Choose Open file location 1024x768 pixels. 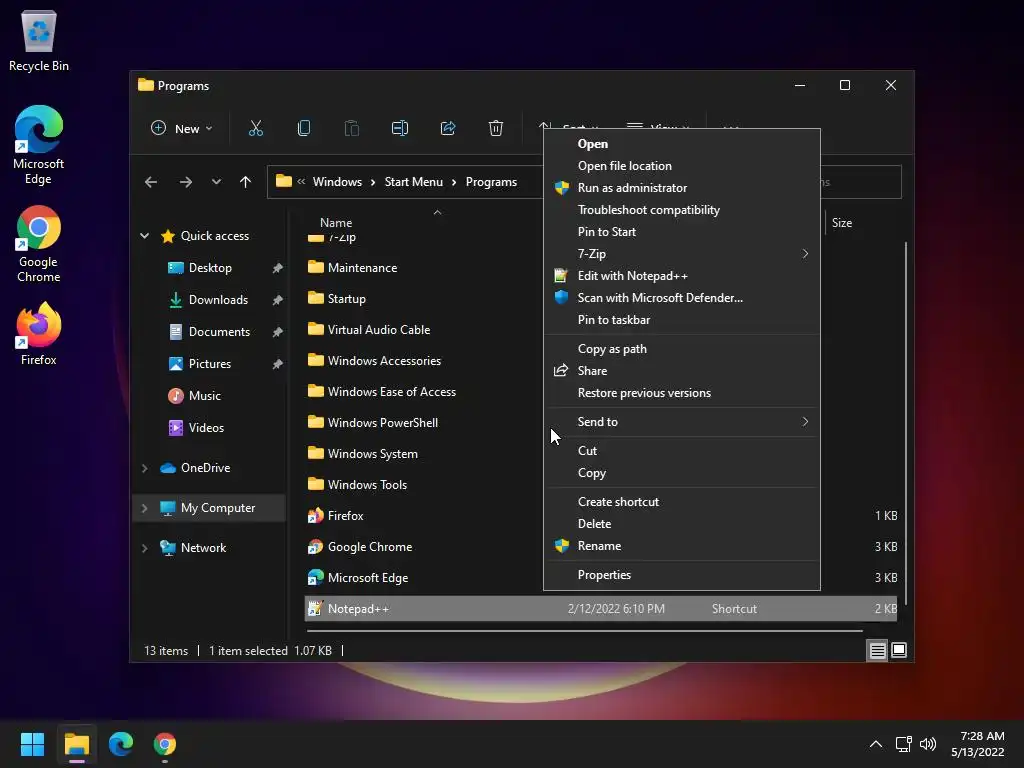coord(682,166)
